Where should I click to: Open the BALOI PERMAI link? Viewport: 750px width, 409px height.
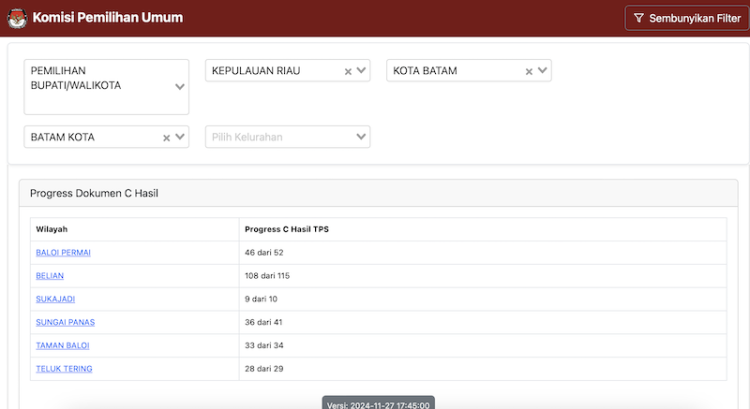click(63, 253)
